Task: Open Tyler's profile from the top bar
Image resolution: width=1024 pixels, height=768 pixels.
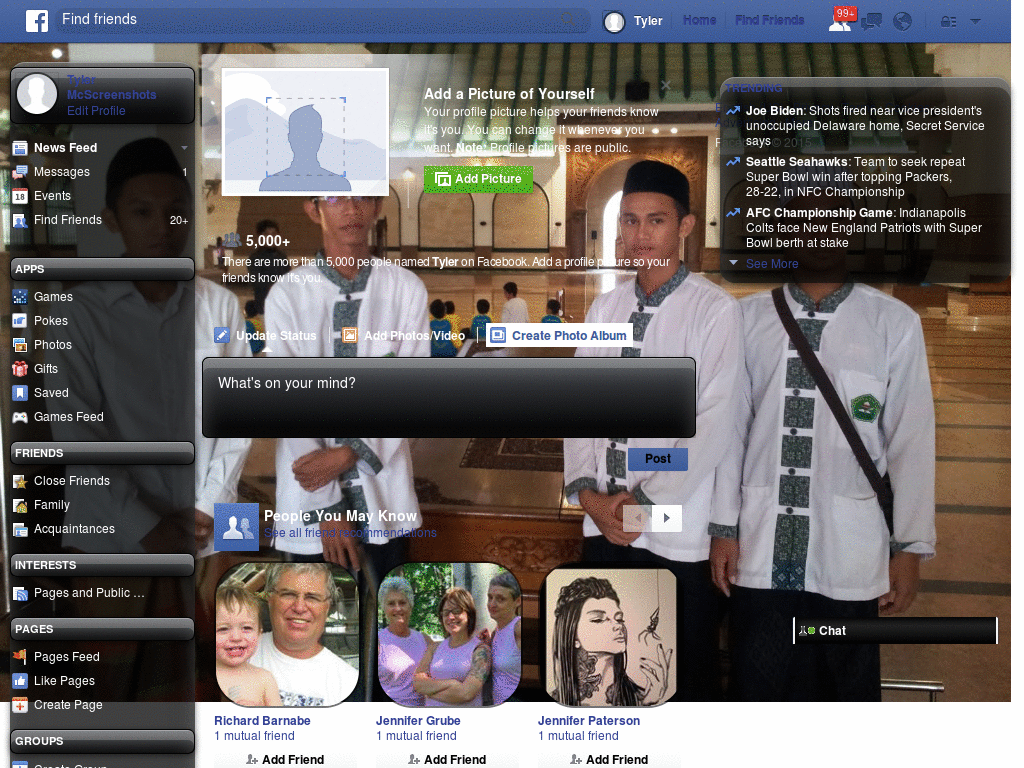Action: 633,21
